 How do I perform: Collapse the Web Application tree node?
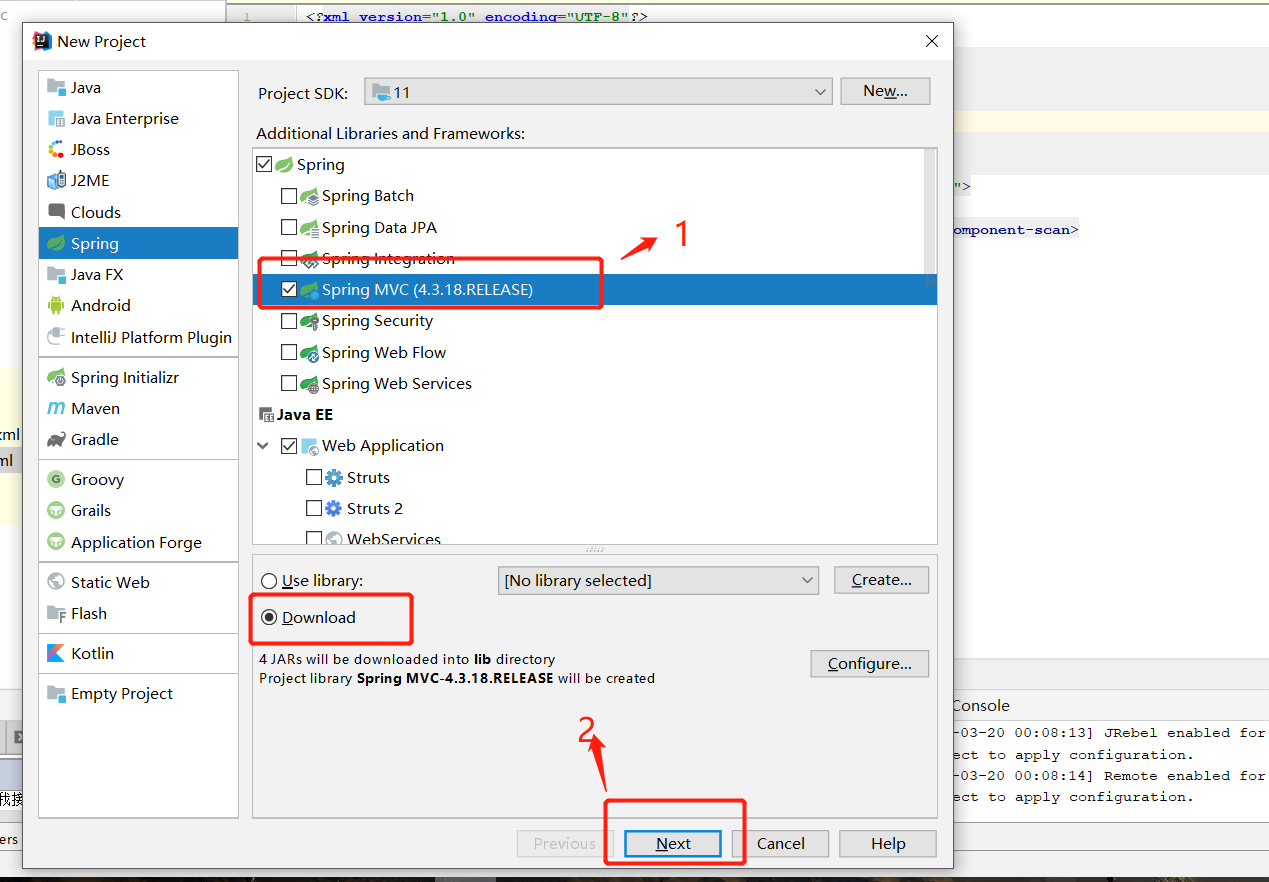[263, 445]
